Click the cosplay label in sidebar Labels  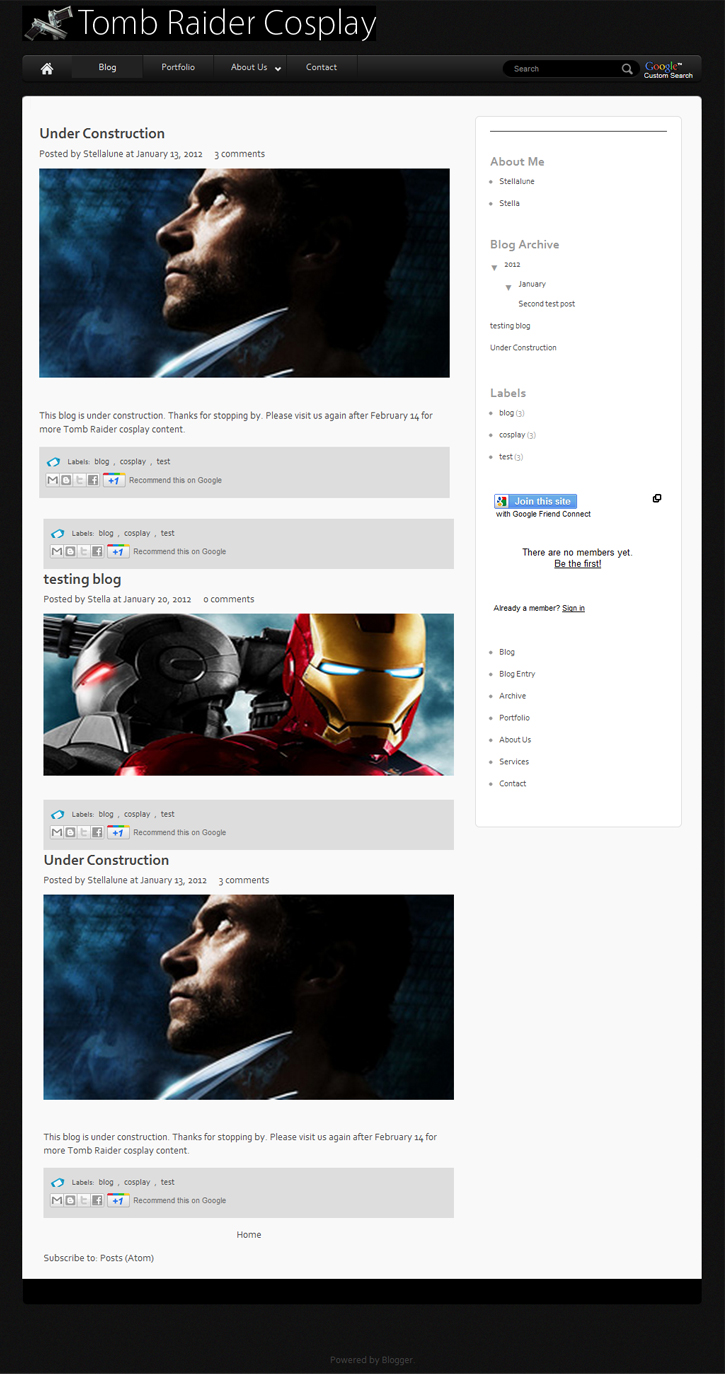[x=512, y=435]
